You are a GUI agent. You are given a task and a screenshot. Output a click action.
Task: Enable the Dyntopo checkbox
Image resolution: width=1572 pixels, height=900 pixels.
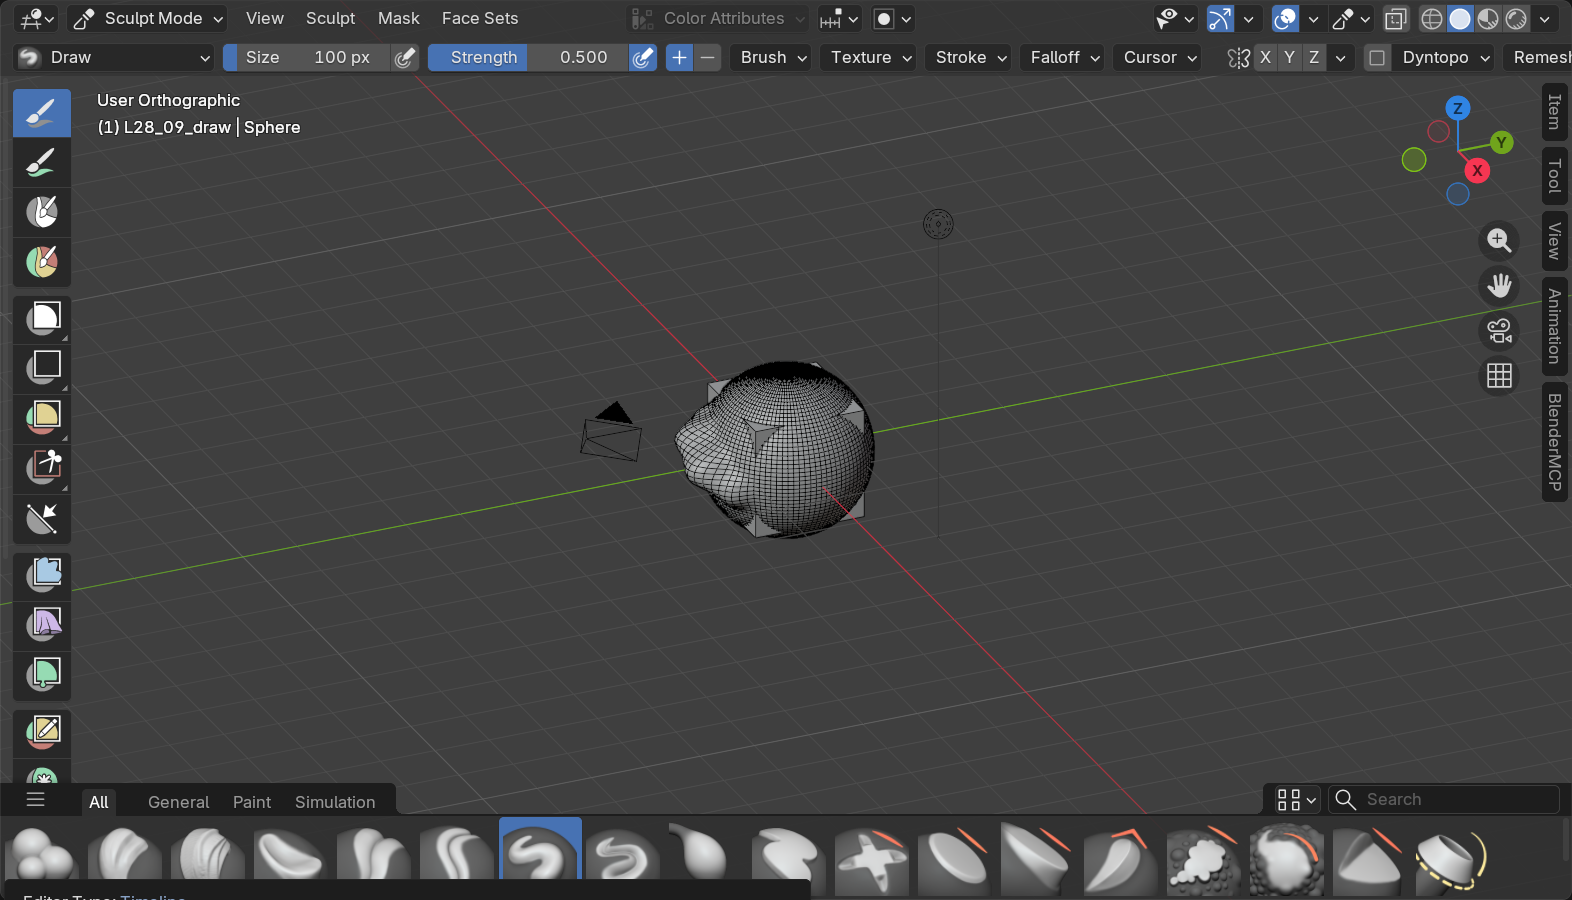pyautogui.click(x=1377, y=58)
